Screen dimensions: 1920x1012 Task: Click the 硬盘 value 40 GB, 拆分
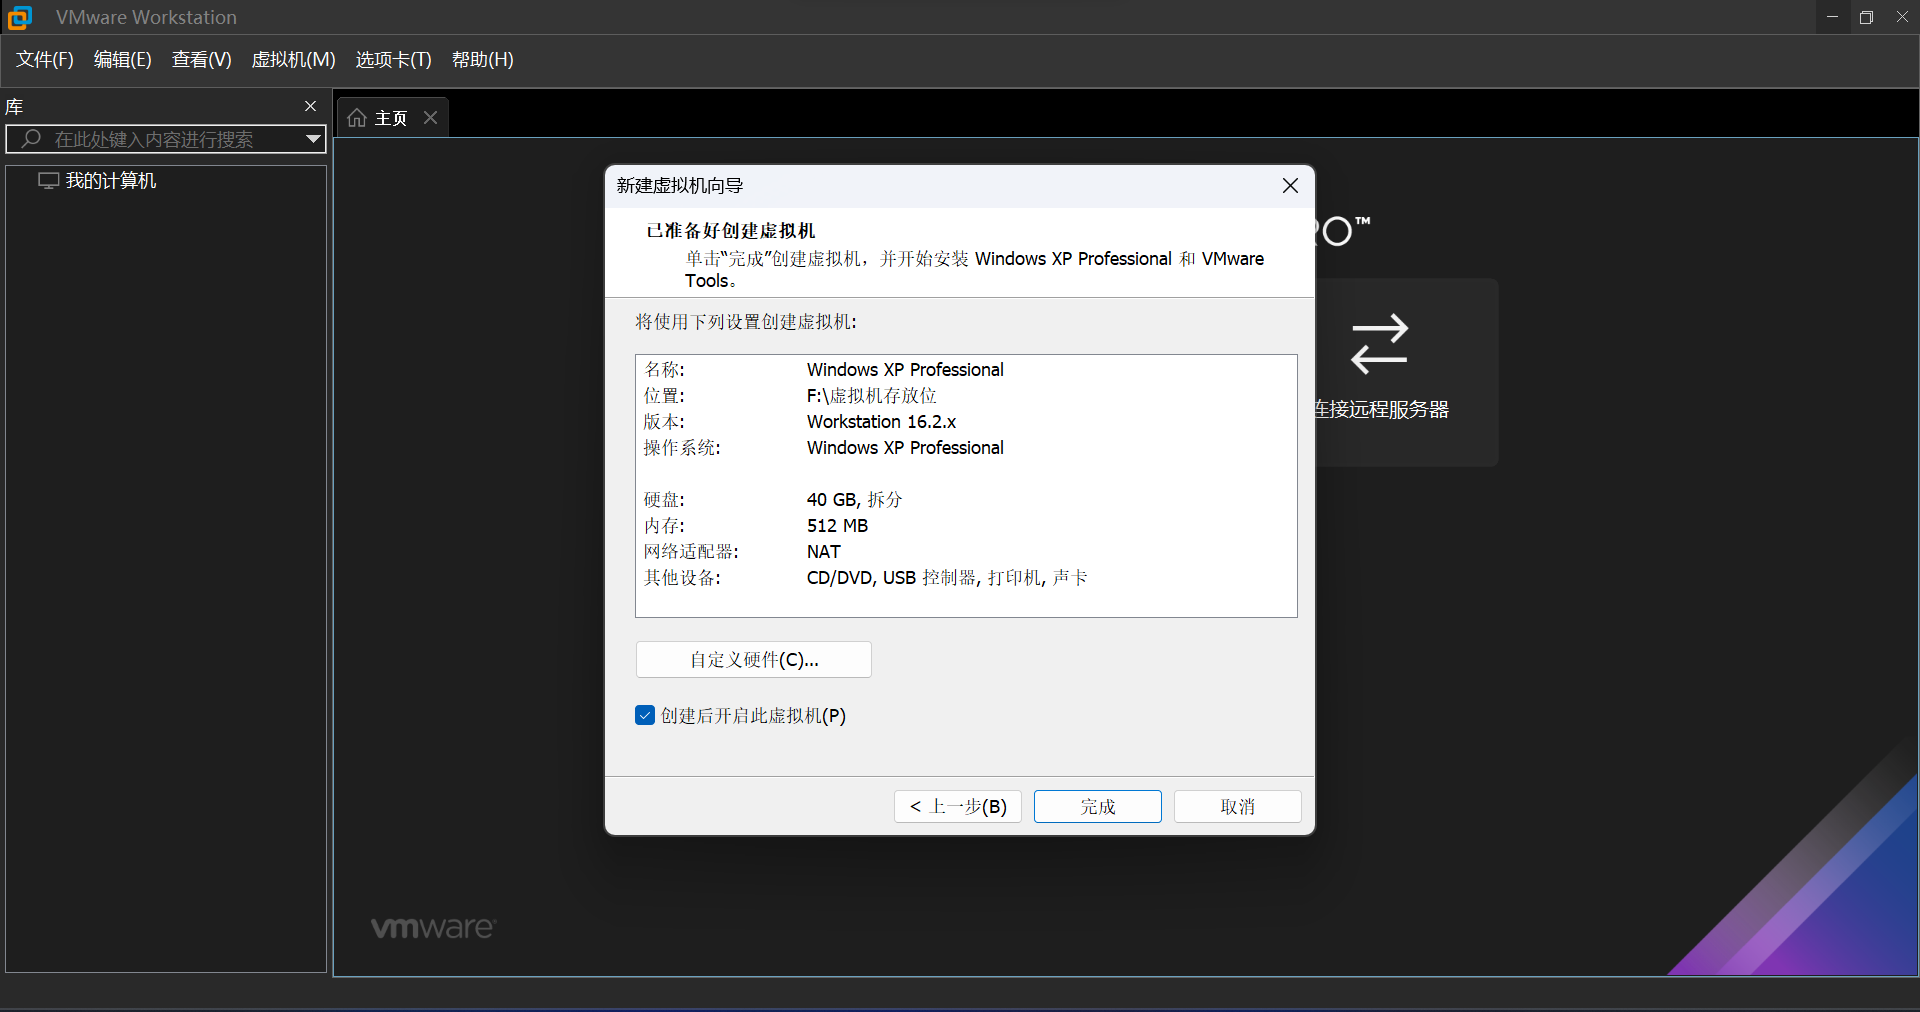pos(854,500)
